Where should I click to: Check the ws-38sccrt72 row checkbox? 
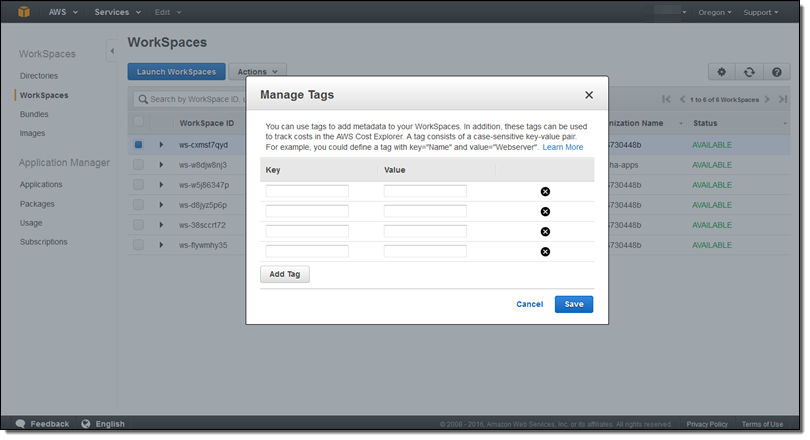(x=138, y=225)
